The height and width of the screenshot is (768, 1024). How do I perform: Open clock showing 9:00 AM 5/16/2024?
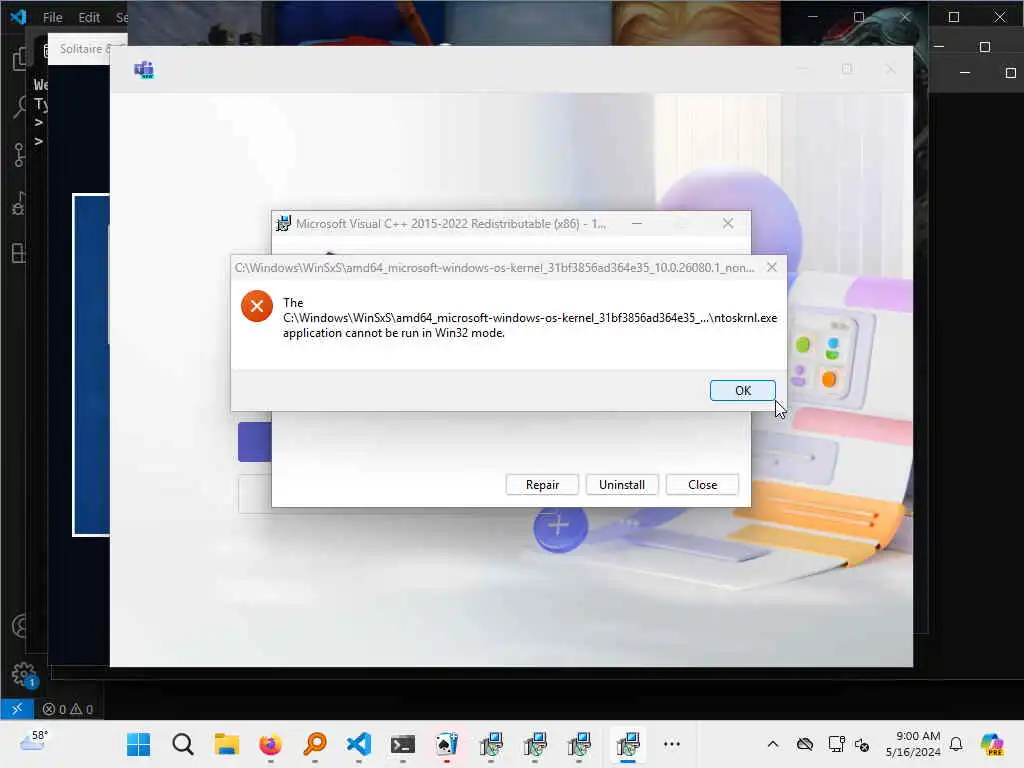pos(913,744)
